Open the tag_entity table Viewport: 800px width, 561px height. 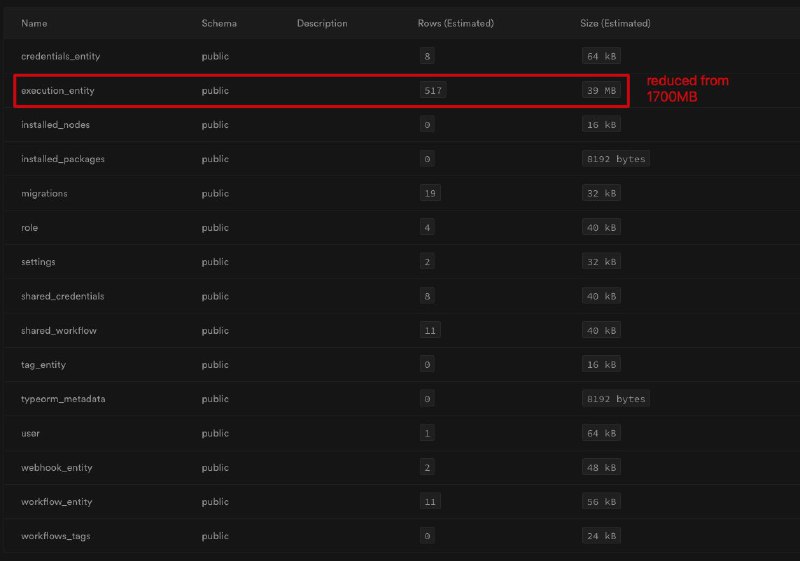(43, 365)
